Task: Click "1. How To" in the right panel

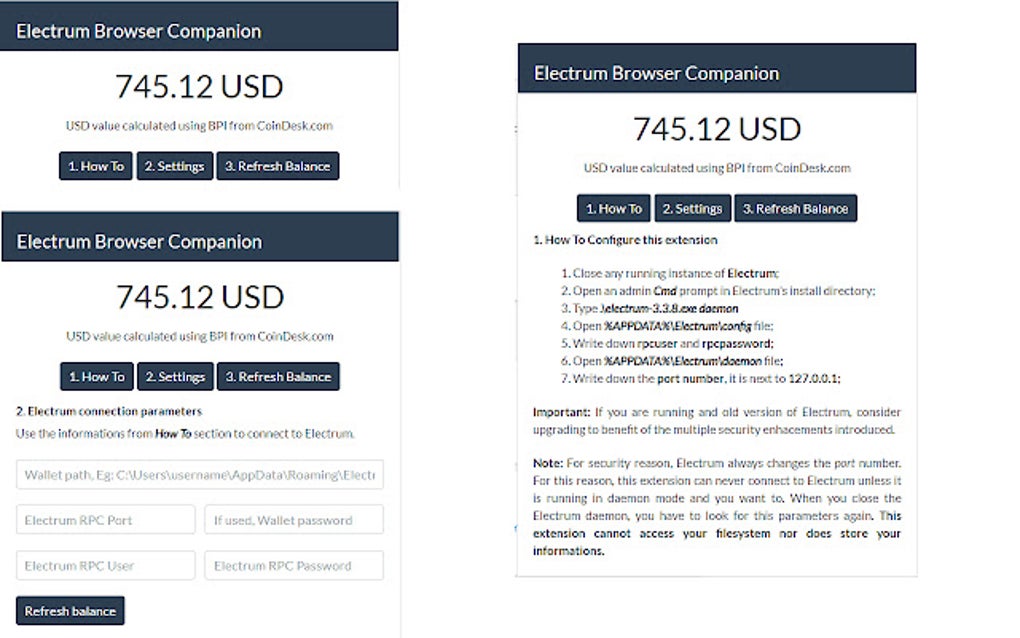Action: 613,208
